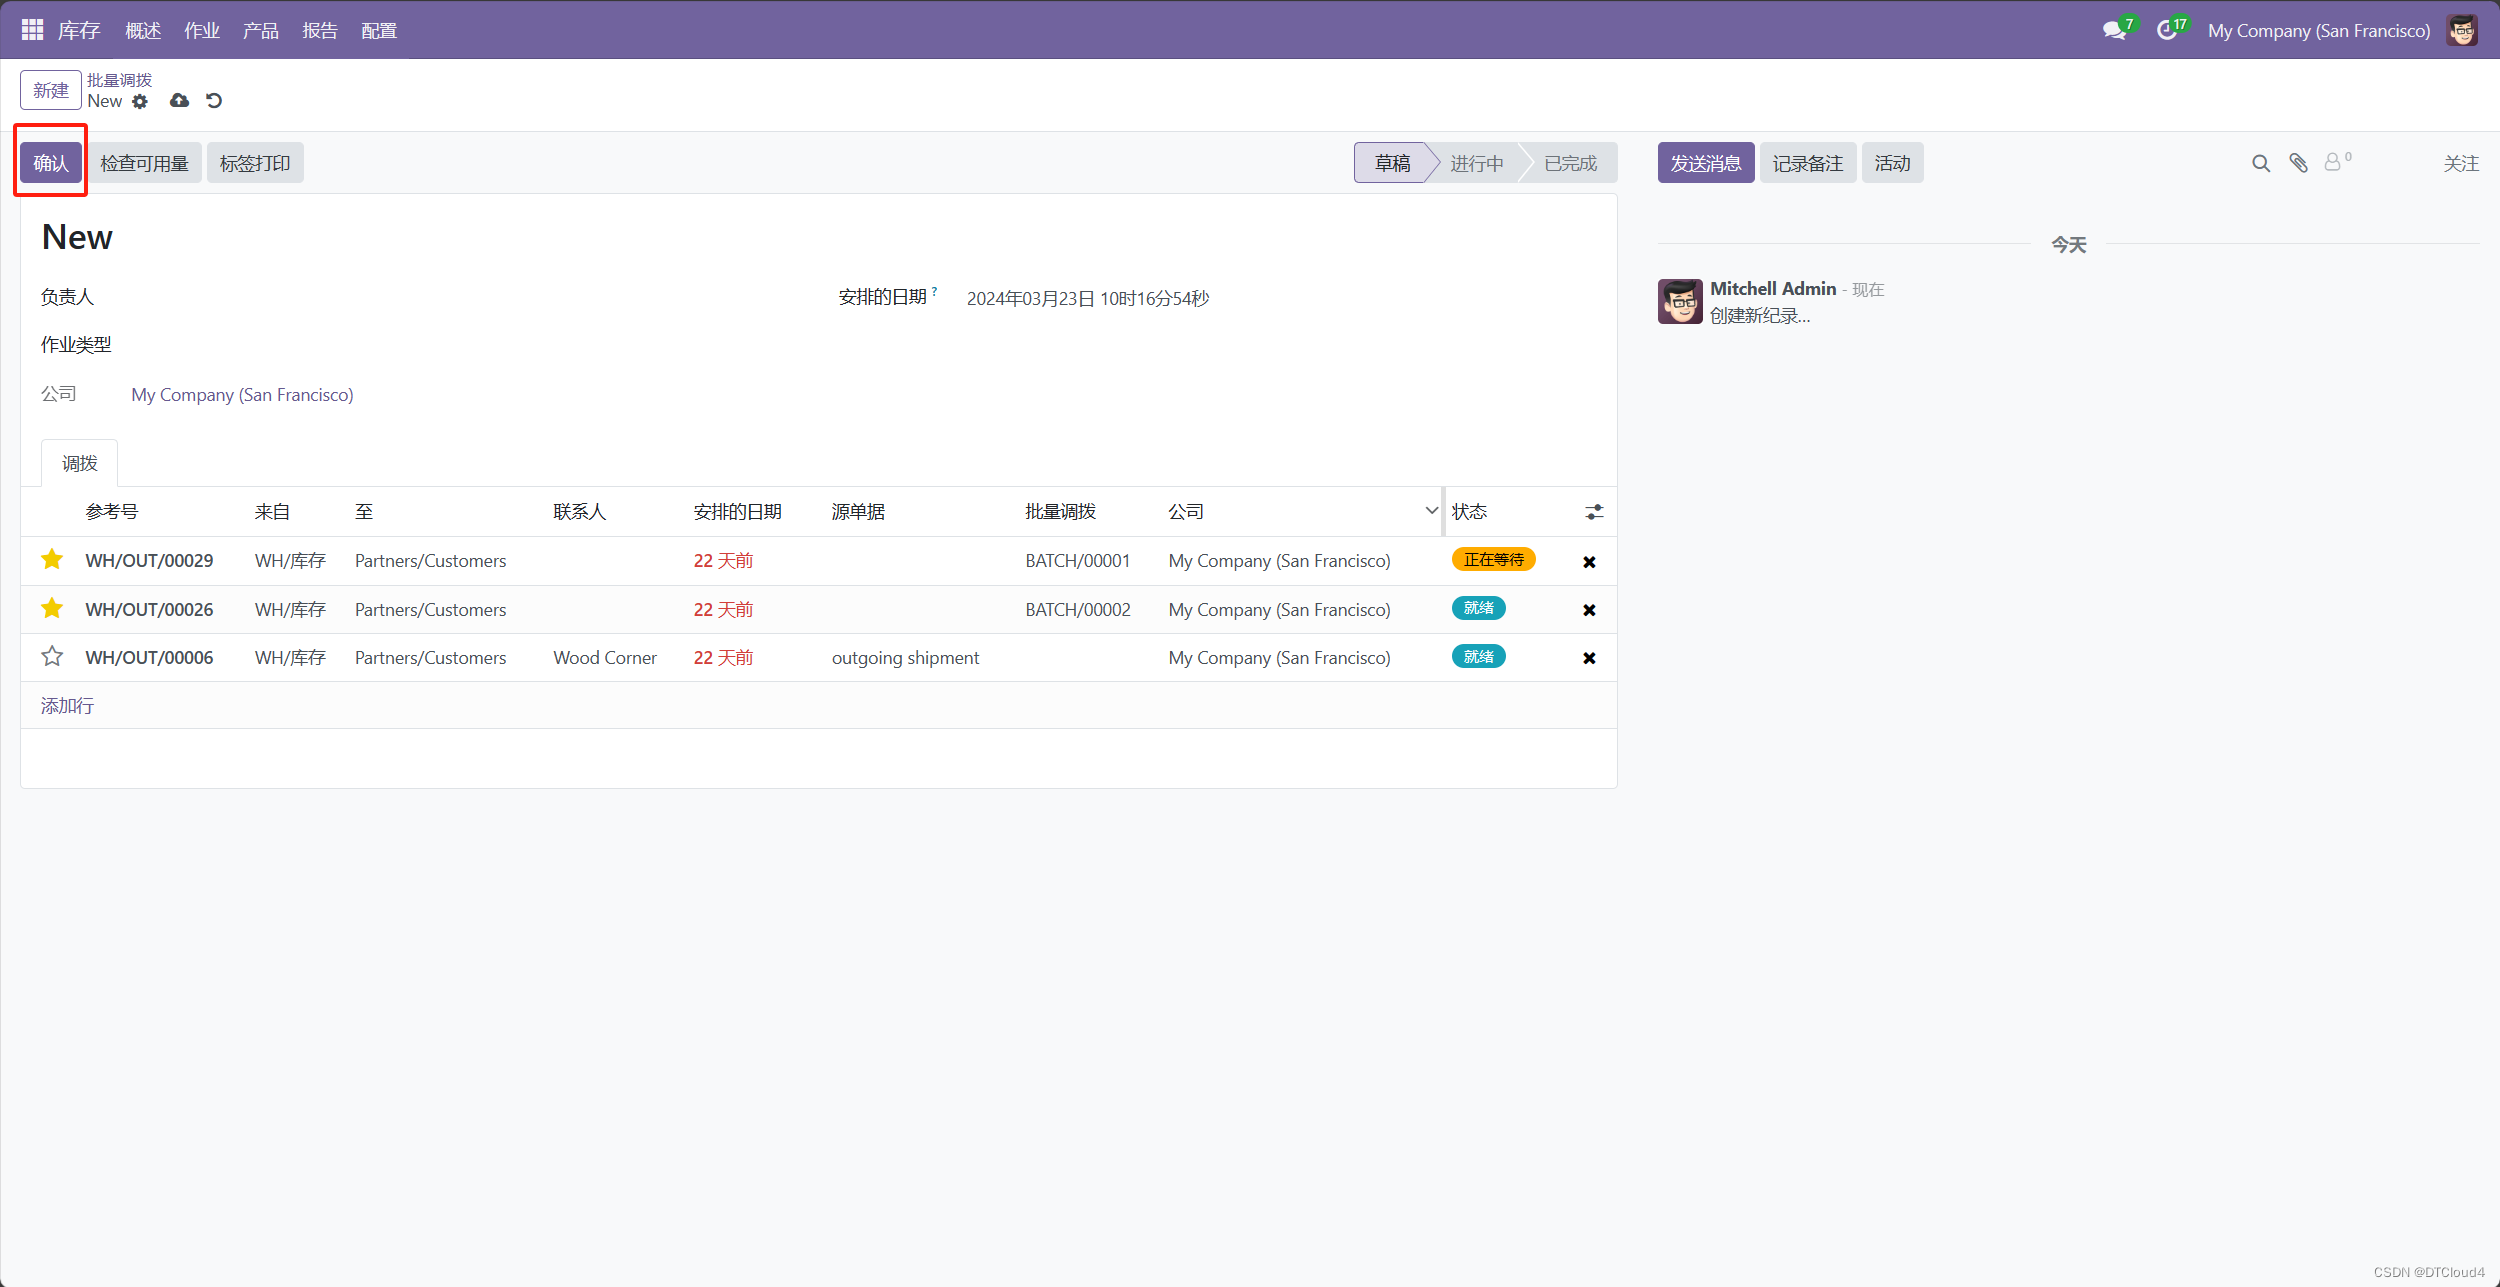The image size is (2500, 1287).
Task: Click the chatter search magnifier icon
Action: (2260, 163)
